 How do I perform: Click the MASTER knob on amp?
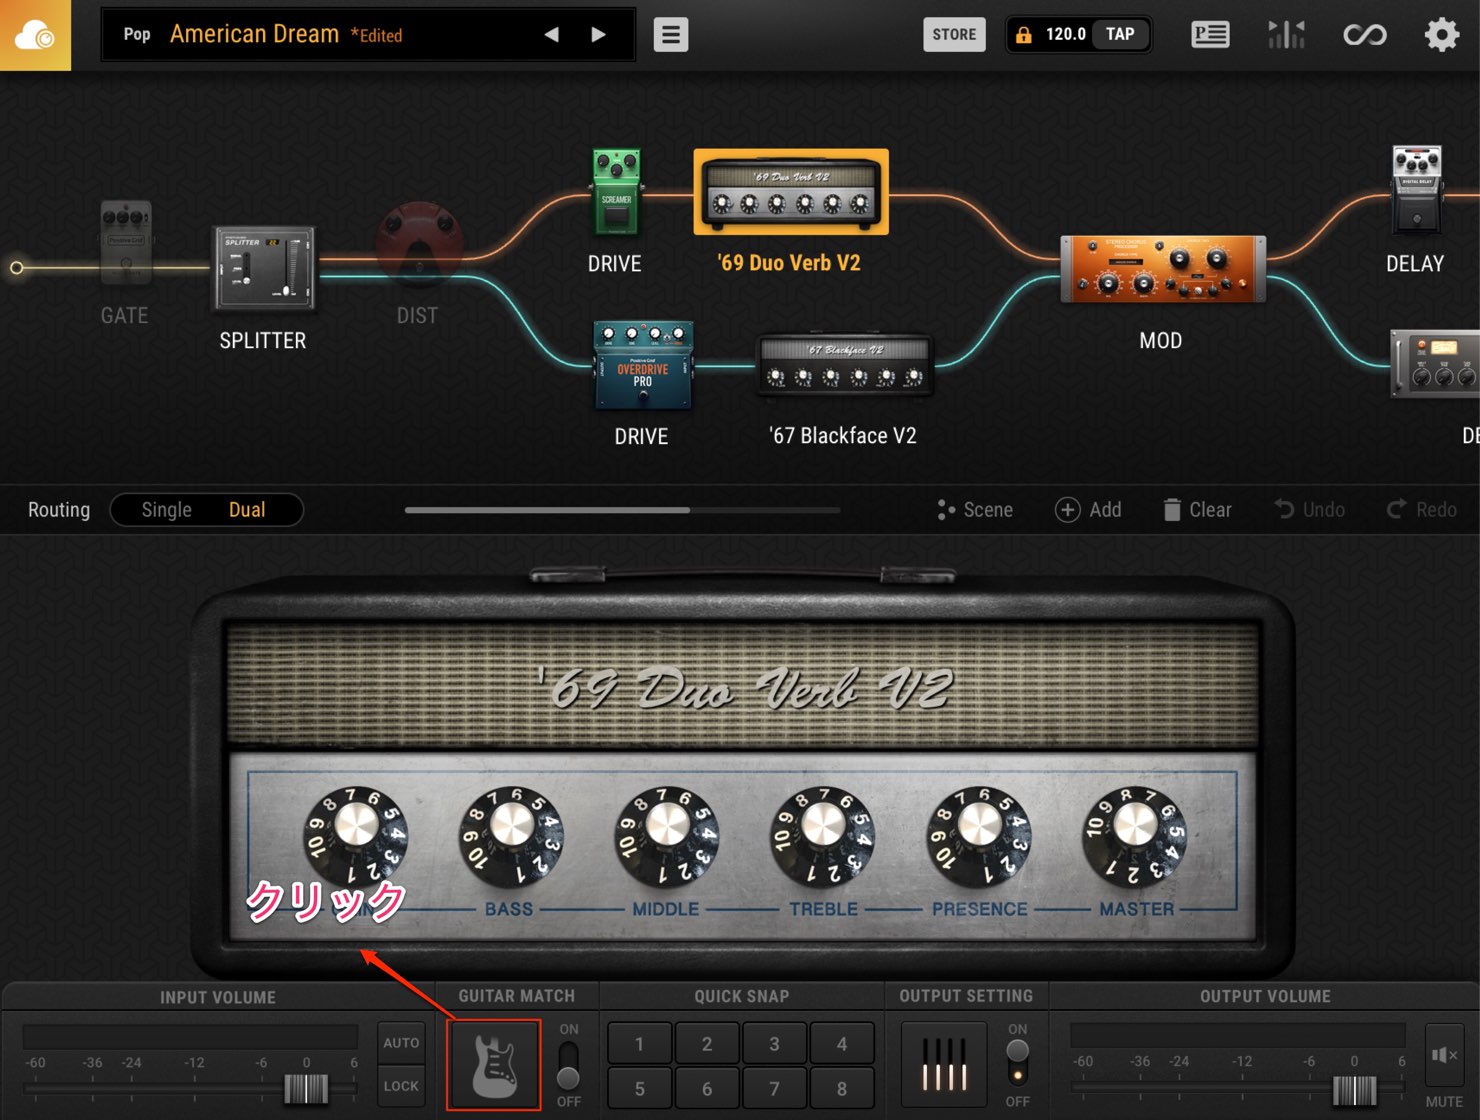point(1135,835)
